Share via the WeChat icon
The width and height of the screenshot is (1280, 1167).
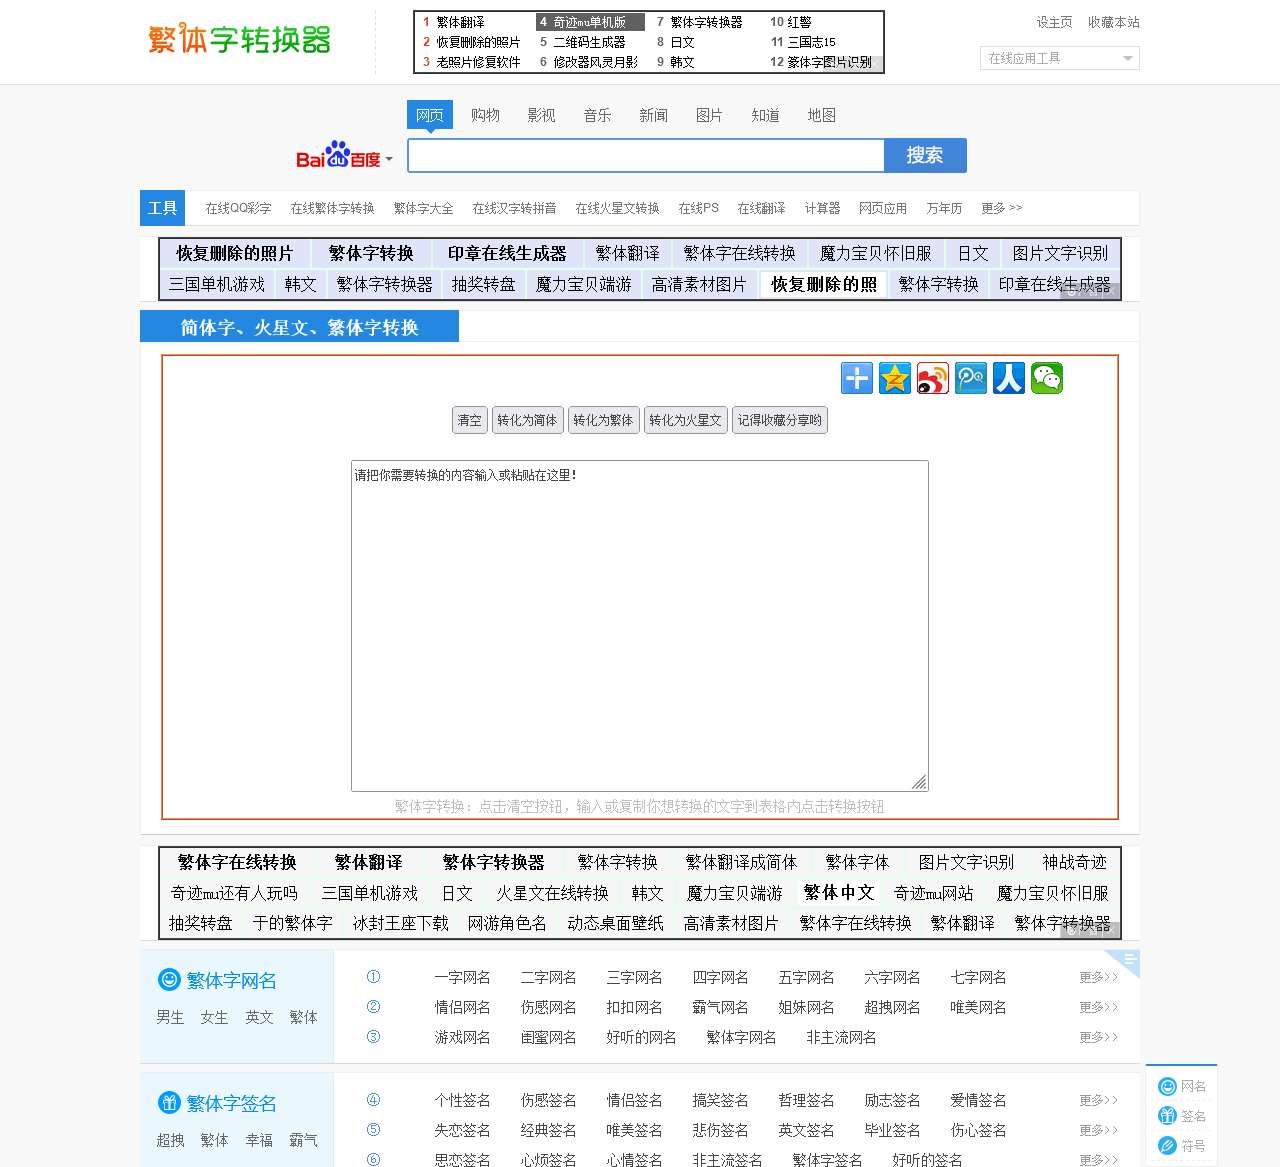[1046, 378]
